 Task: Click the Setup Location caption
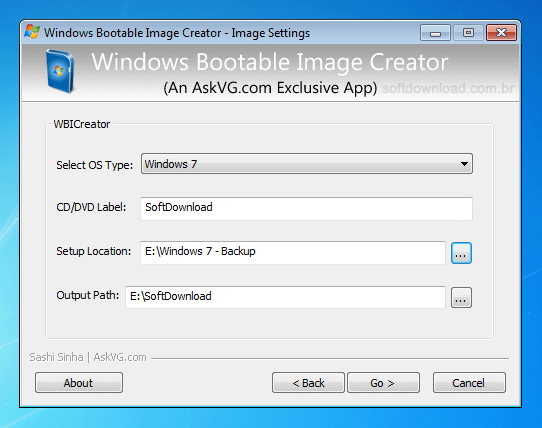[x=94, y=251]
